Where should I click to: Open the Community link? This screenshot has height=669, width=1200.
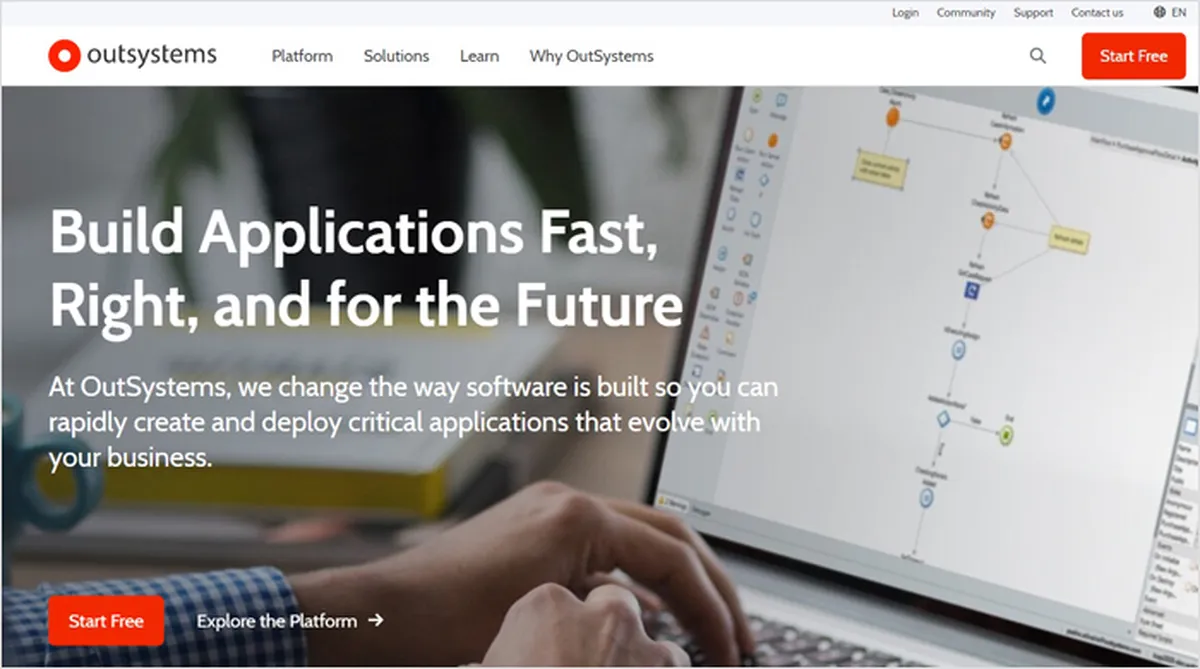(966, 13)
